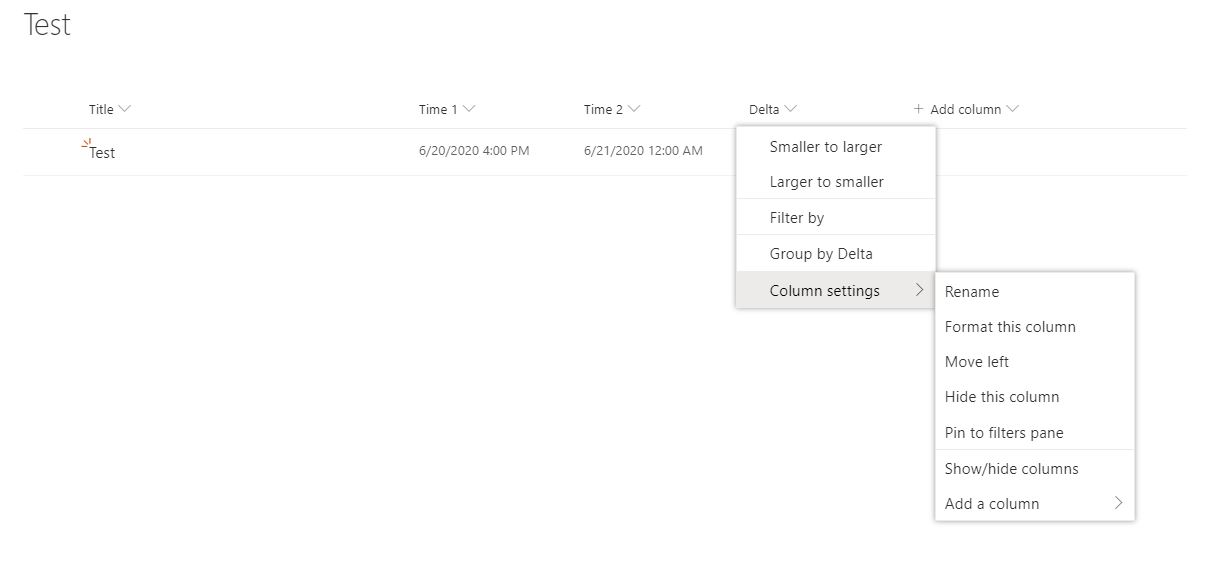The image size is (1222, 580).
Task: Select Move left in the submenu
Action: point(977,362)
